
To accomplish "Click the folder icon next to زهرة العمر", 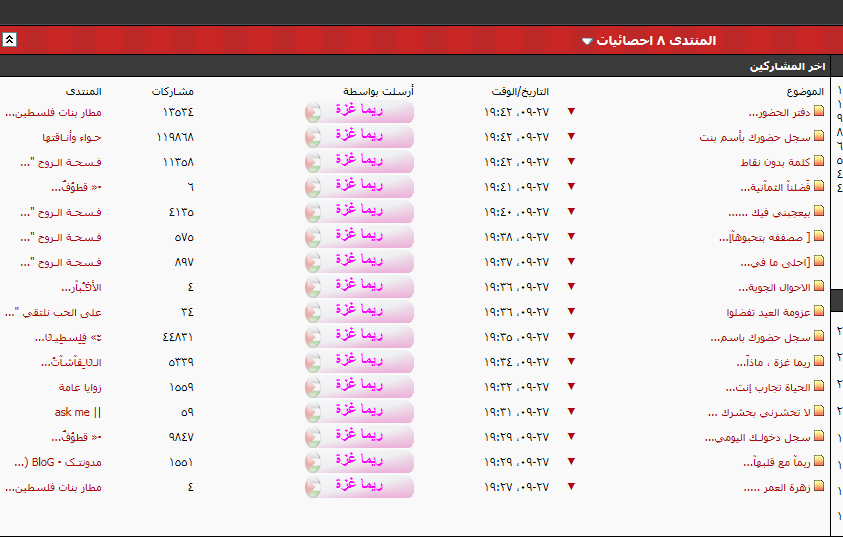I will tap(819, 487).
